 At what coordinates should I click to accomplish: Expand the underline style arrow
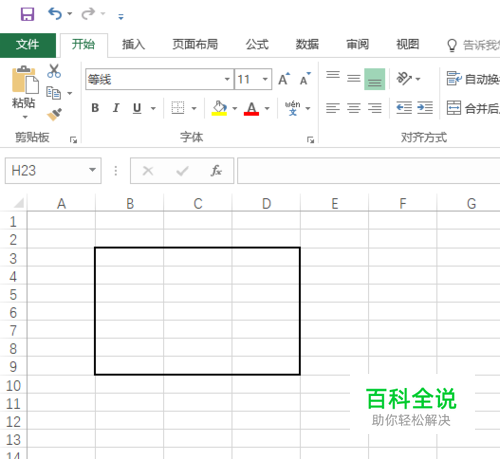153,108
